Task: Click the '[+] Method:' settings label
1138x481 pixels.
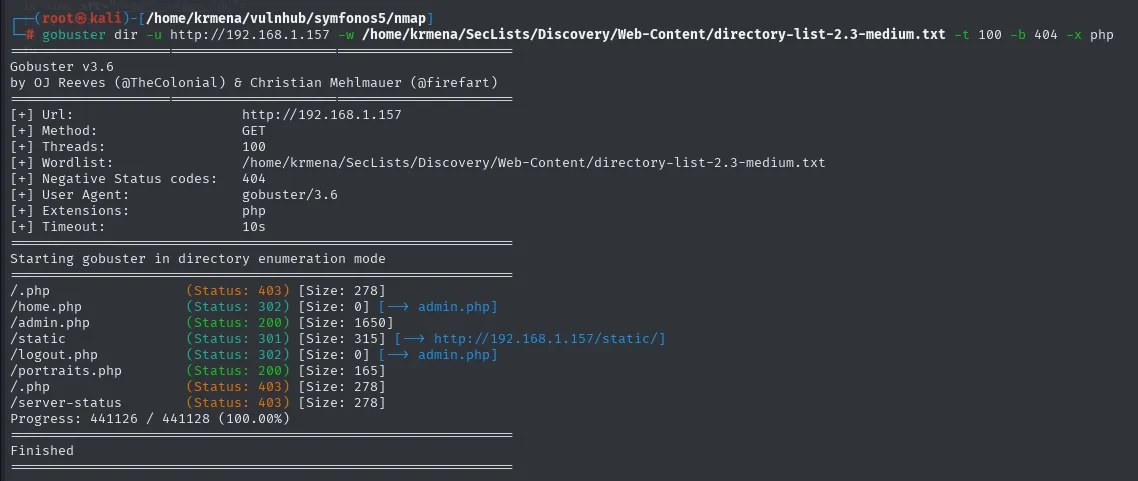Action: (x=54, y=131)
